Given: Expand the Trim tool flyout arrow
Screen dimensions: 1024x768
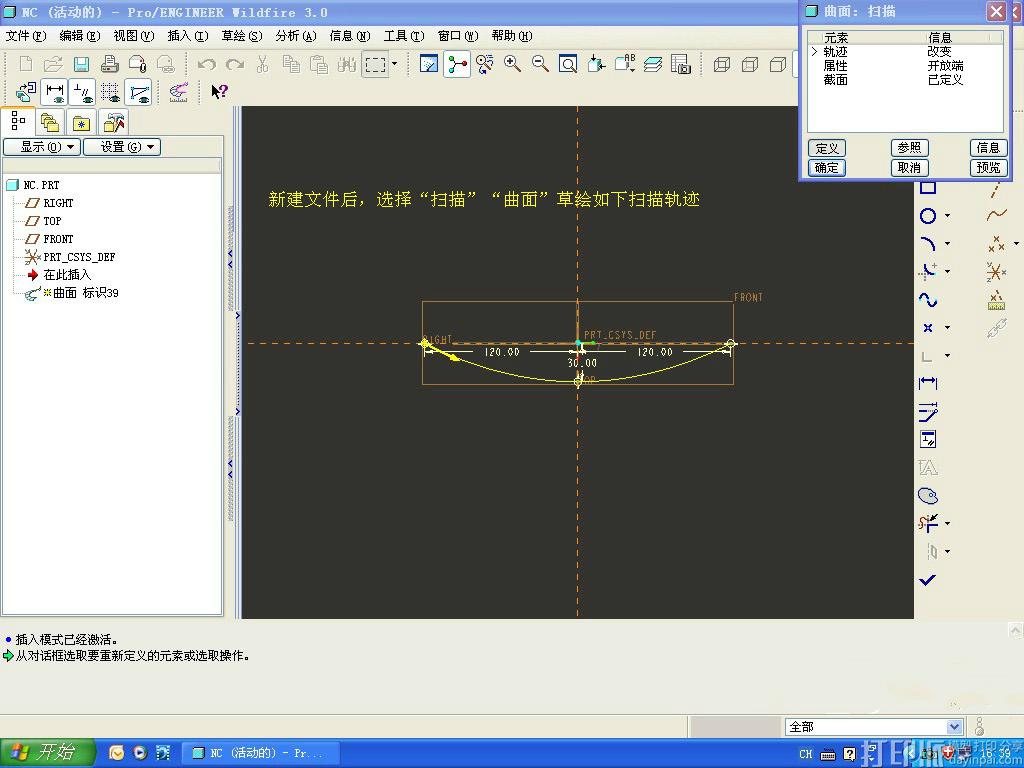Looking at the screenshot, I should pyautogui.click(x=948, y=523).
